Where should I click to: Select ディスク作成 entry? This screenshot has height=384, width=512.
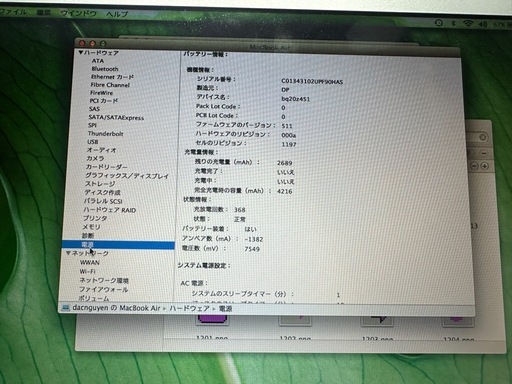click(x=102, y=192)
